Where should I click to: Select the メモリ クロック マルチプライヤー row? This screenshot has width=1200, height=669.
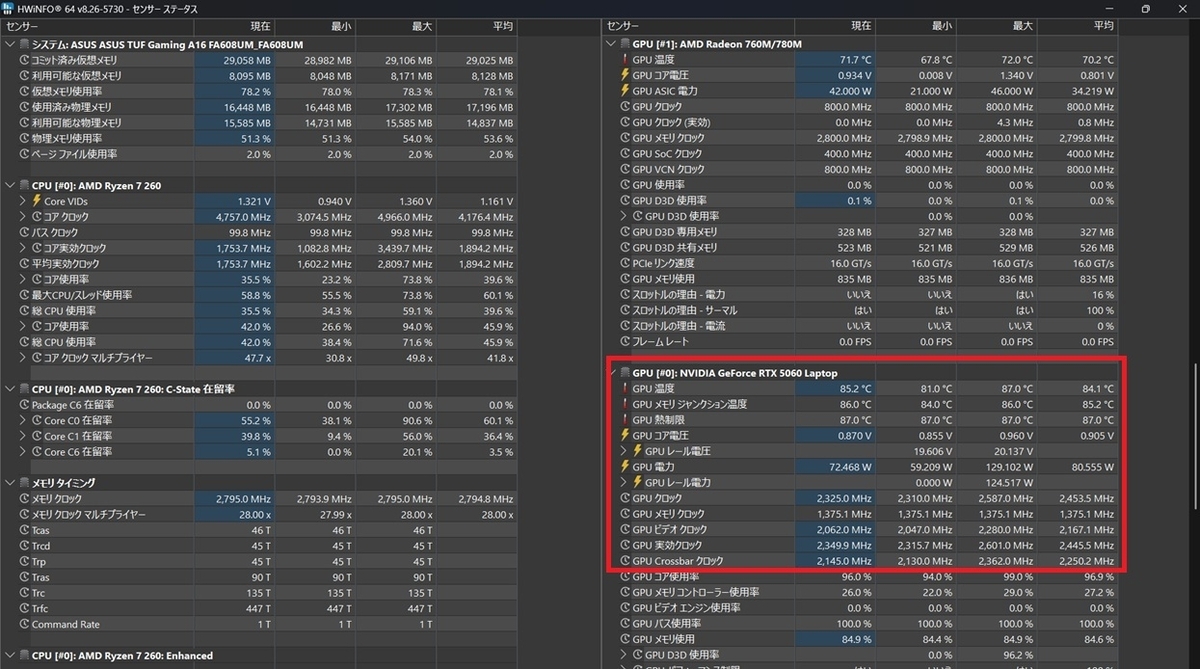pyautogui.click(x=260, y=514)
